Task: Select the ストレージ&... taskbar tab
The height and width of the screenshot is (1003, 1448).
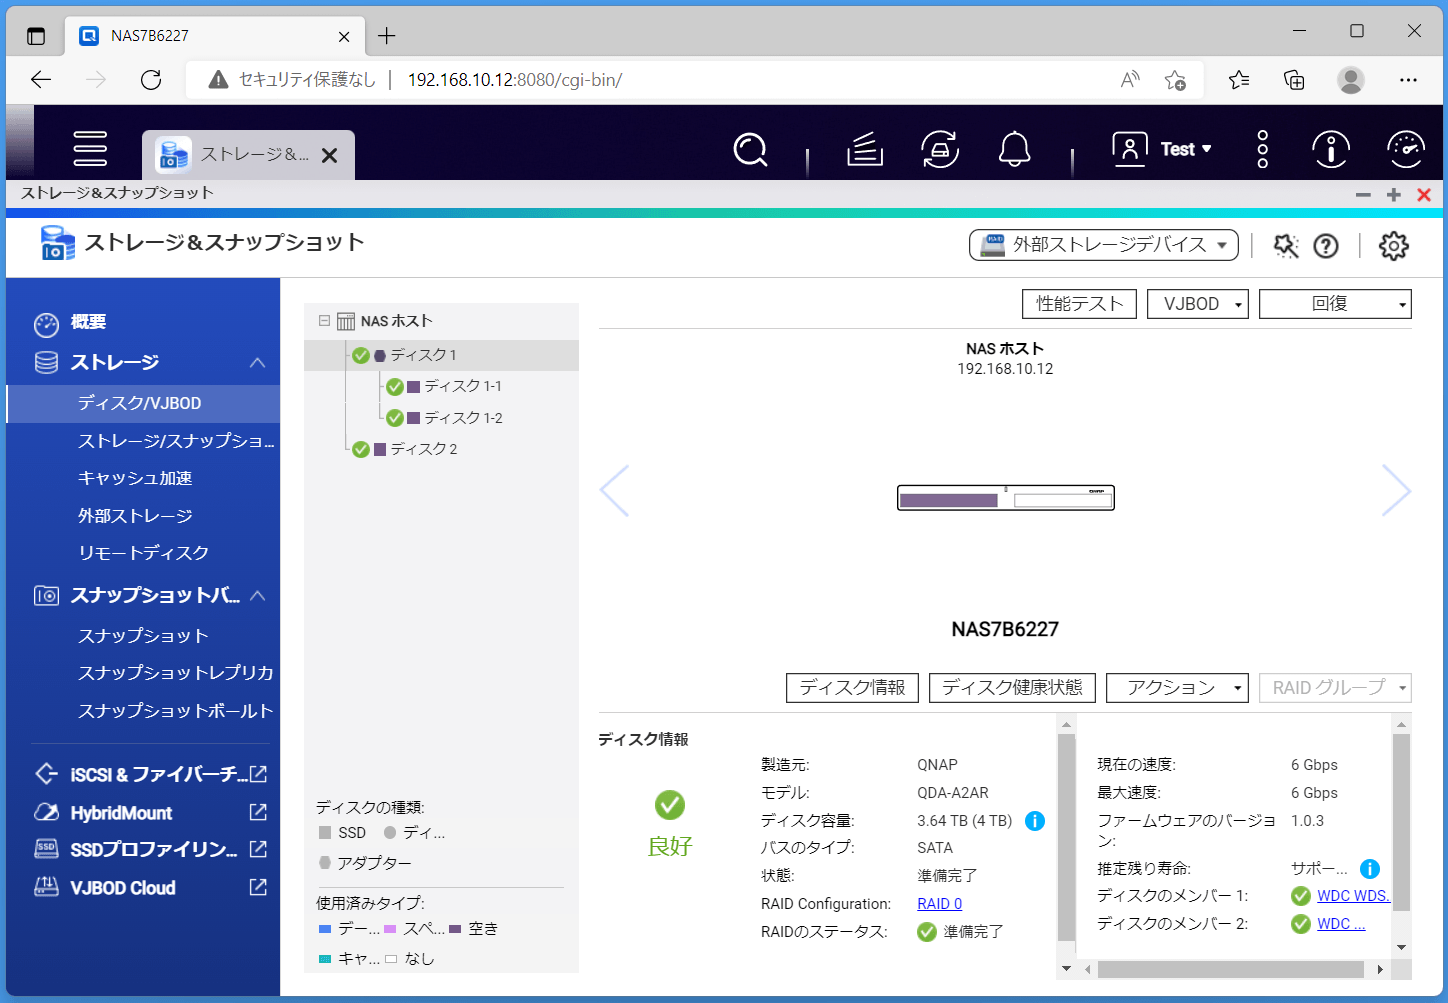Action: [x=248, y=155]
